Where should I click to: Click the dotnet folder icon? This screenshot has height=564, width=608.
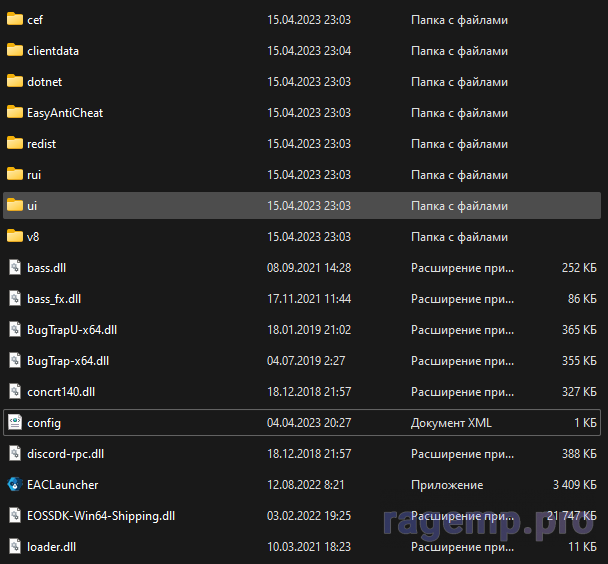pos(15,81)
